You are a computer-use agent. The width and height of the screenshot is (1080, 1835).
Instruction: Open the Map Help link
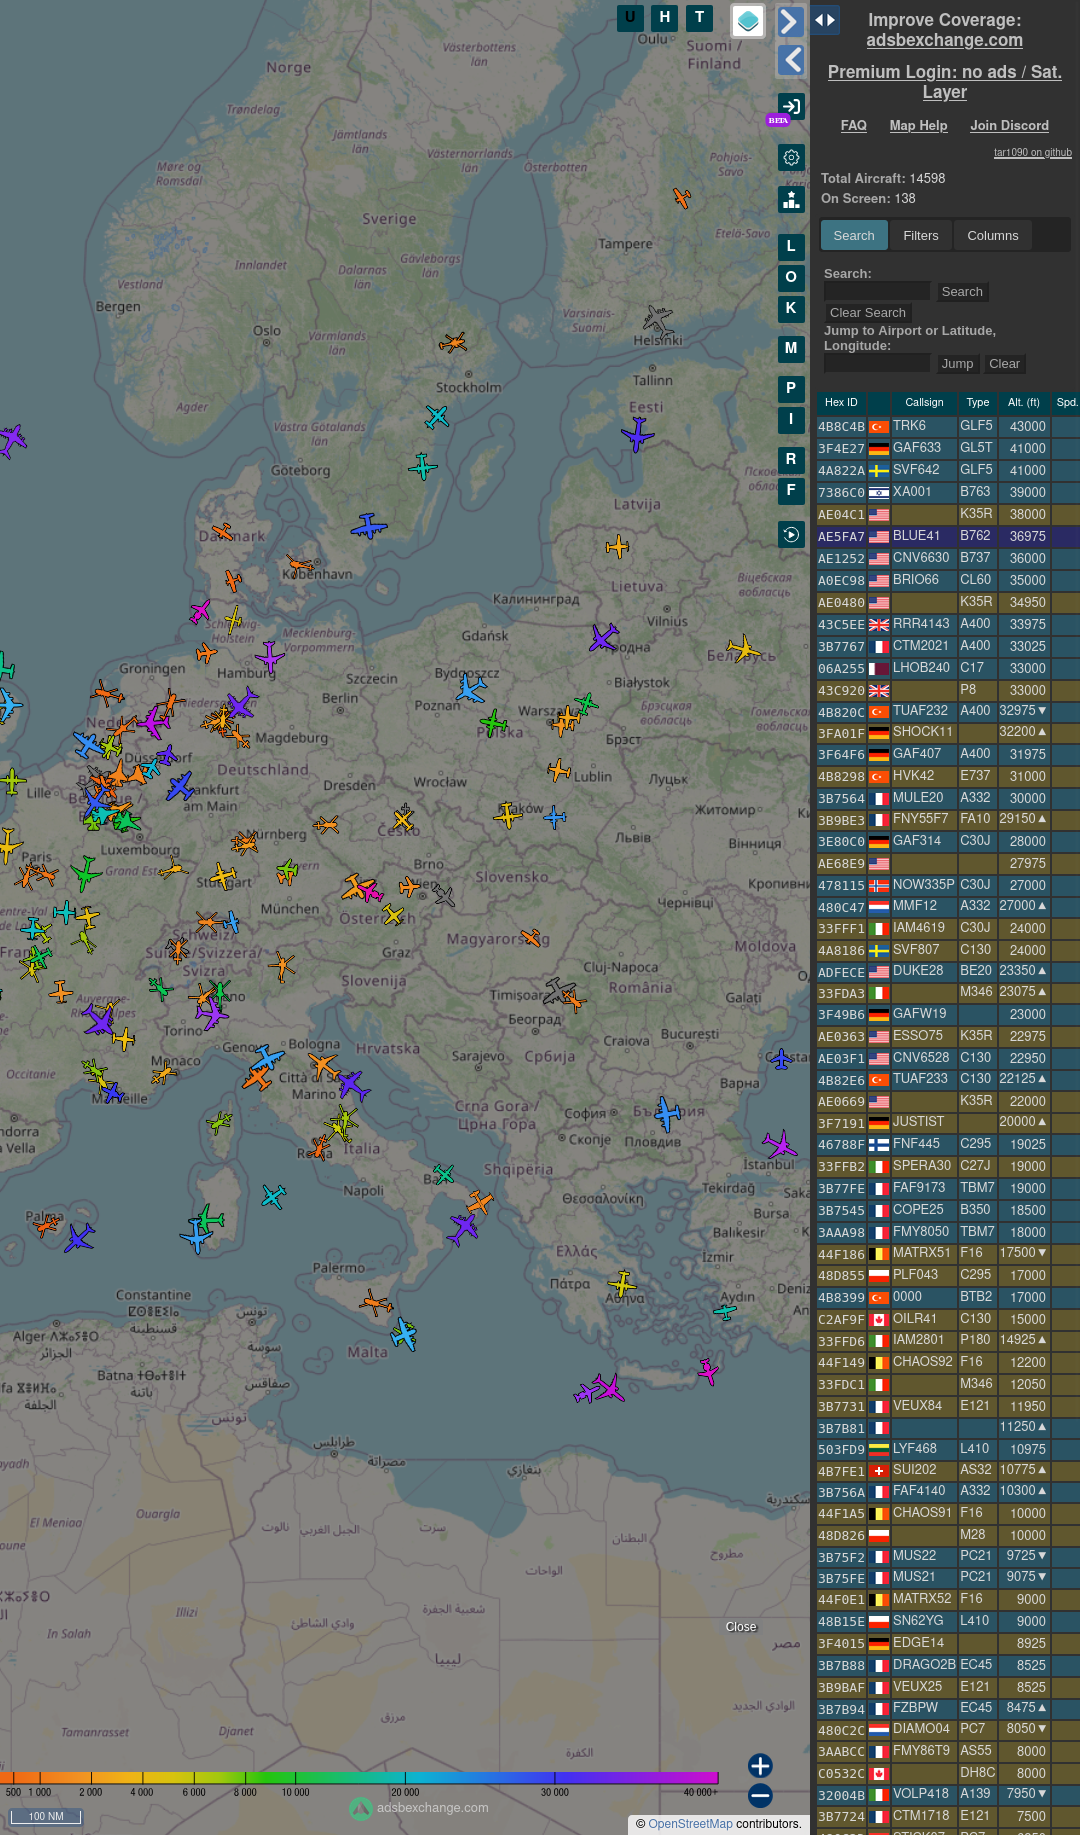pos(918,126)
